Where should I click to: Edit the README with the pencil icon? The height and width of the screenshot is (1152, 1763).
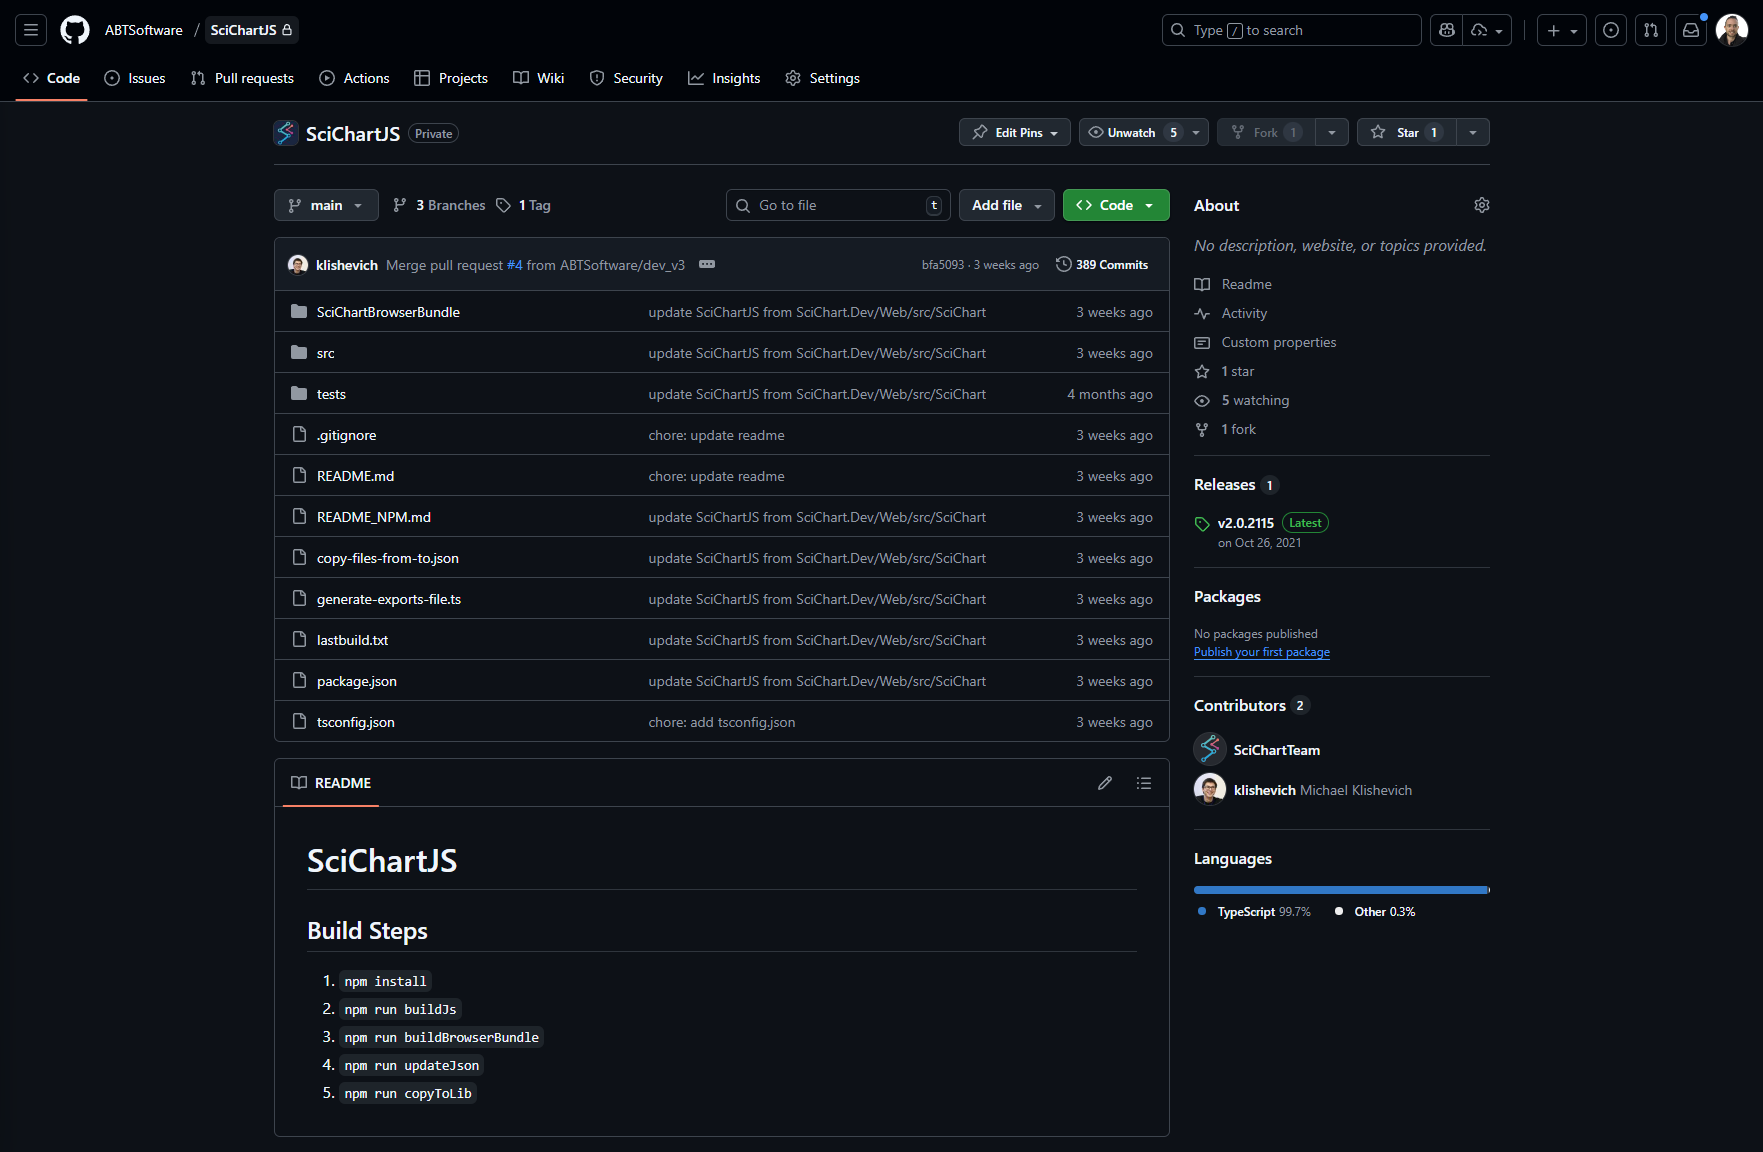pyautogui.click(x=1104, y=782)
